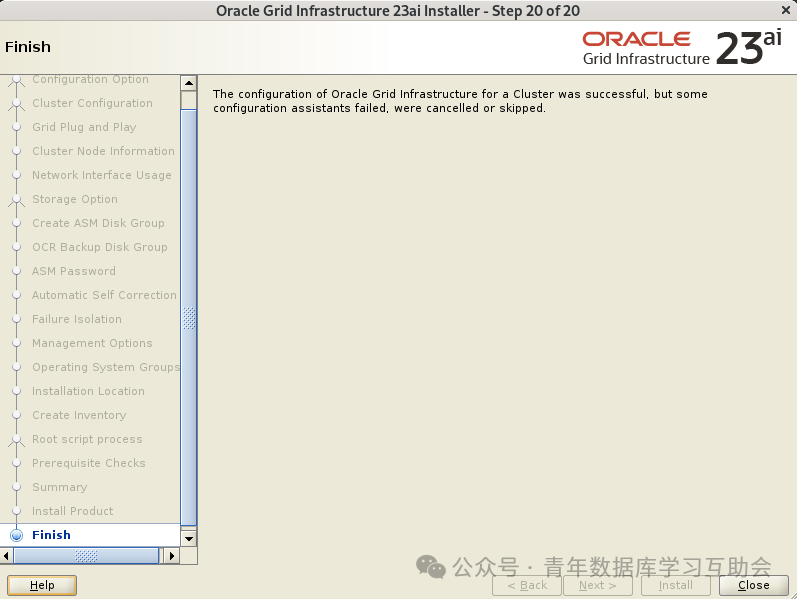Select the Configuration Option step
797x599 pixels.
[x=90, y=80]
